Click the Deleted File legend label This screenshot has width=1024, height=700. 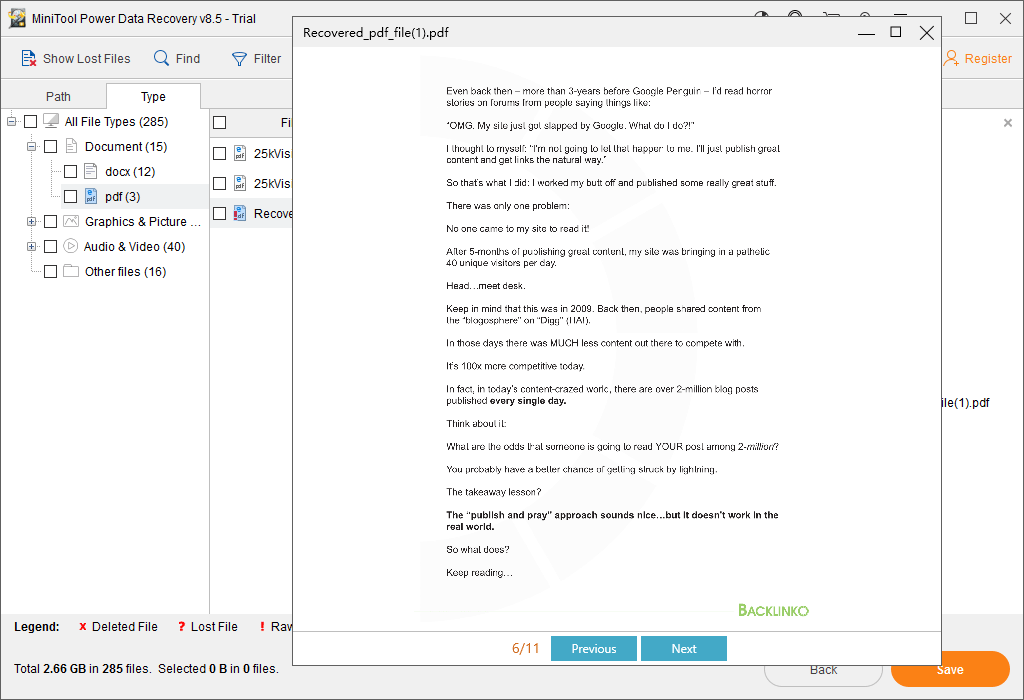coord(125,626)
